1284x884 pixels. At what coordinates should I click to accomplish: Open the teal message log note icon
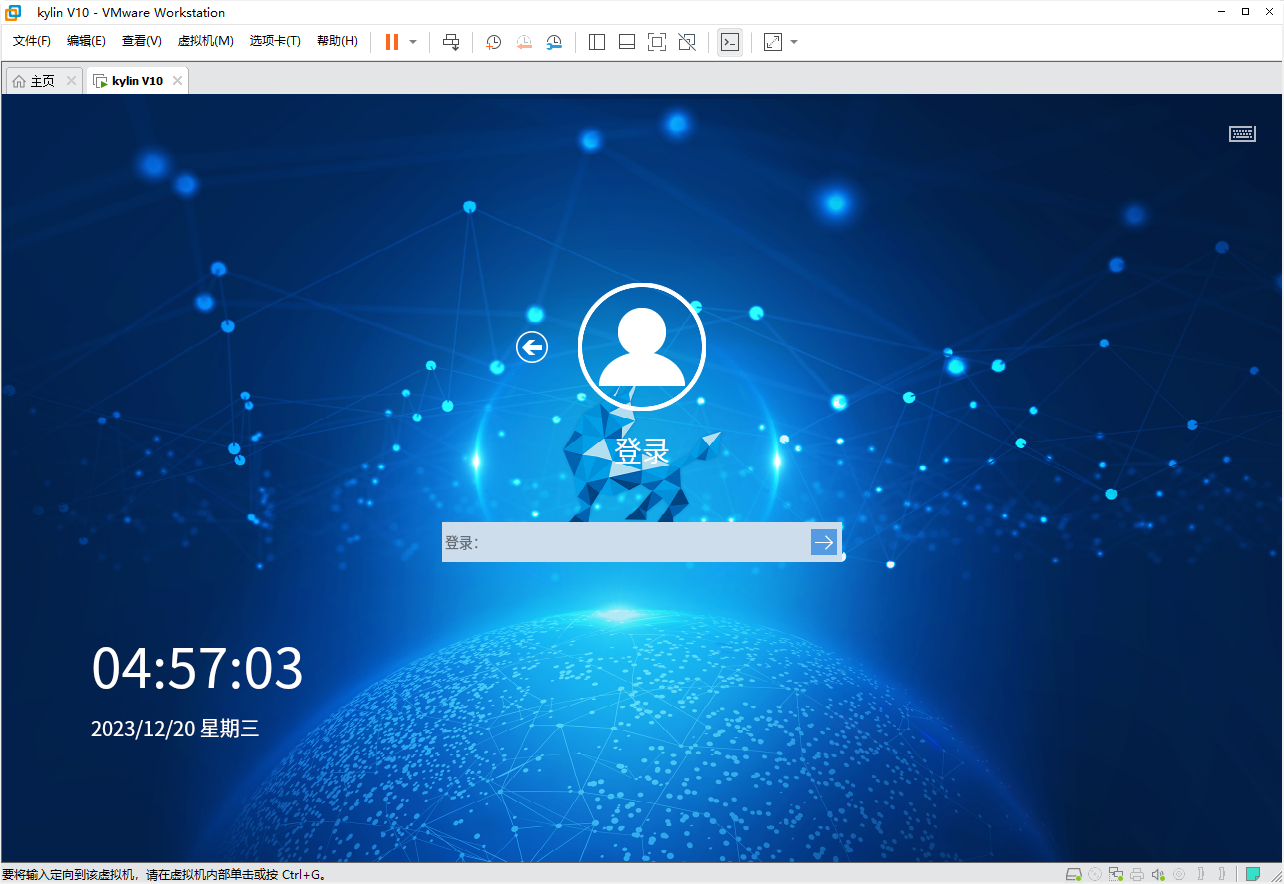tap(1253, 874)
